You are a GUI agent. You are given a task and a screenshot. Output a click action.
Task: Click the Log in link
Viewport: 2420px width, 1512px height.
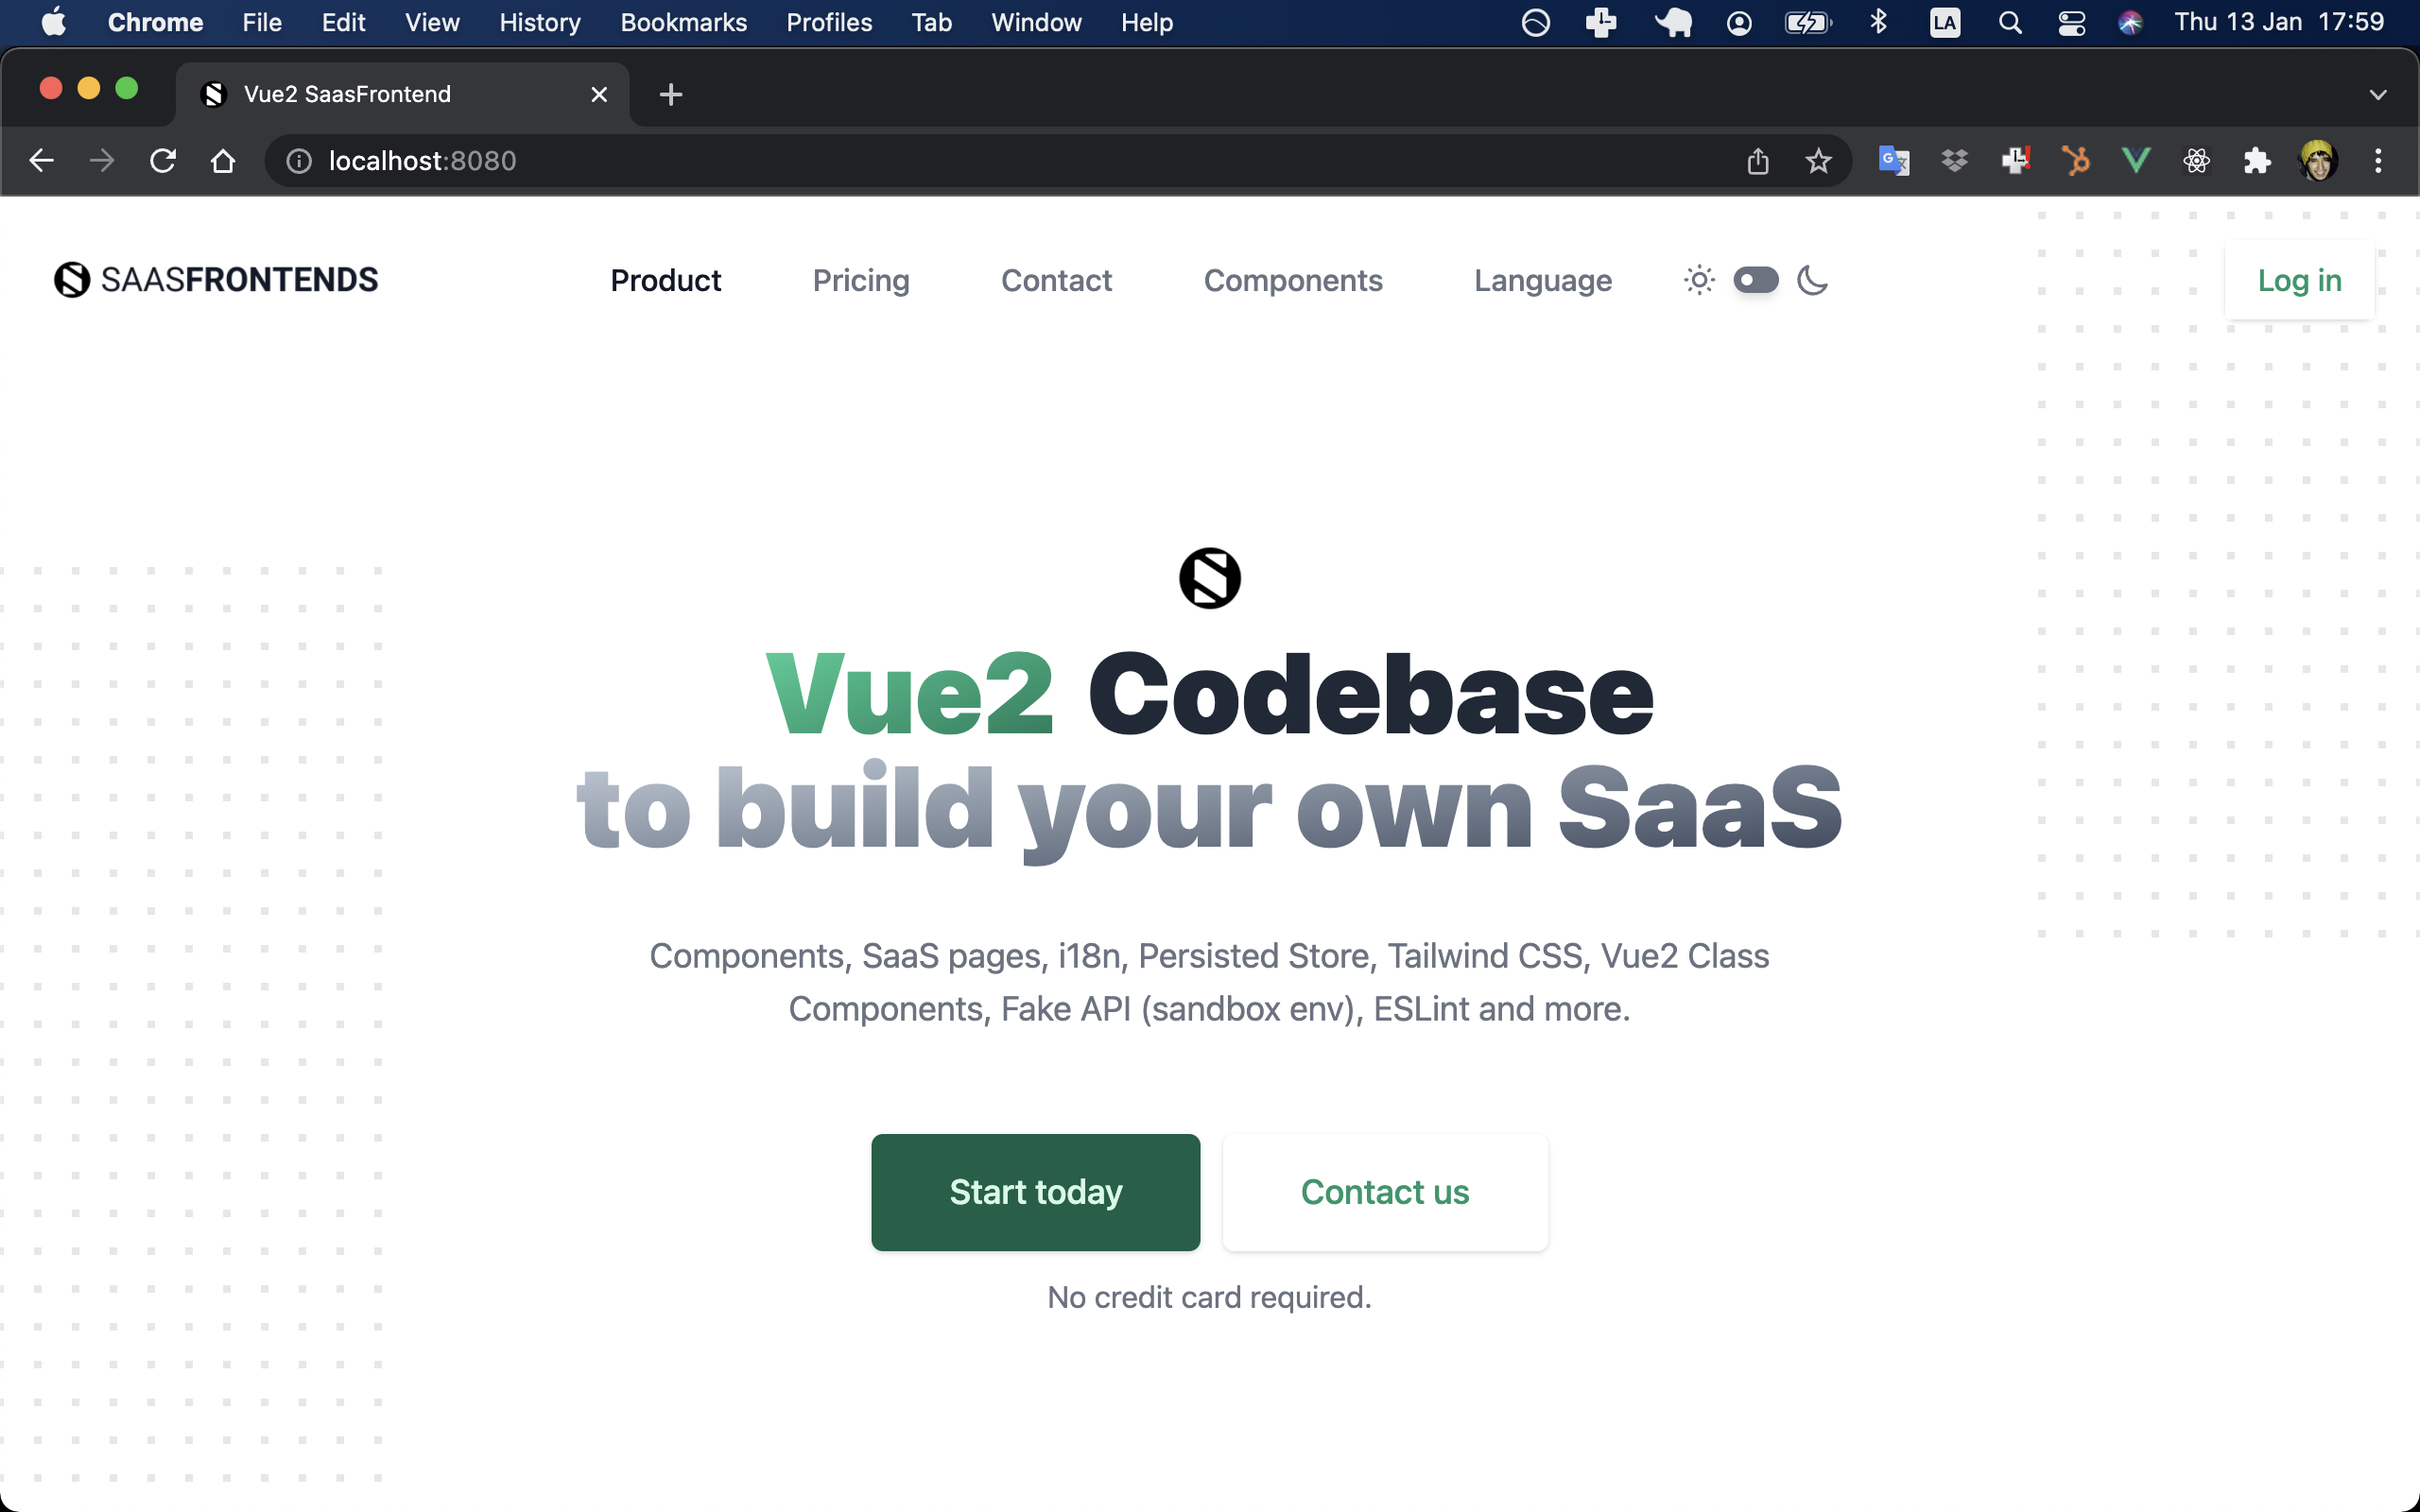pyautogui.click(x=2300, y=281)
